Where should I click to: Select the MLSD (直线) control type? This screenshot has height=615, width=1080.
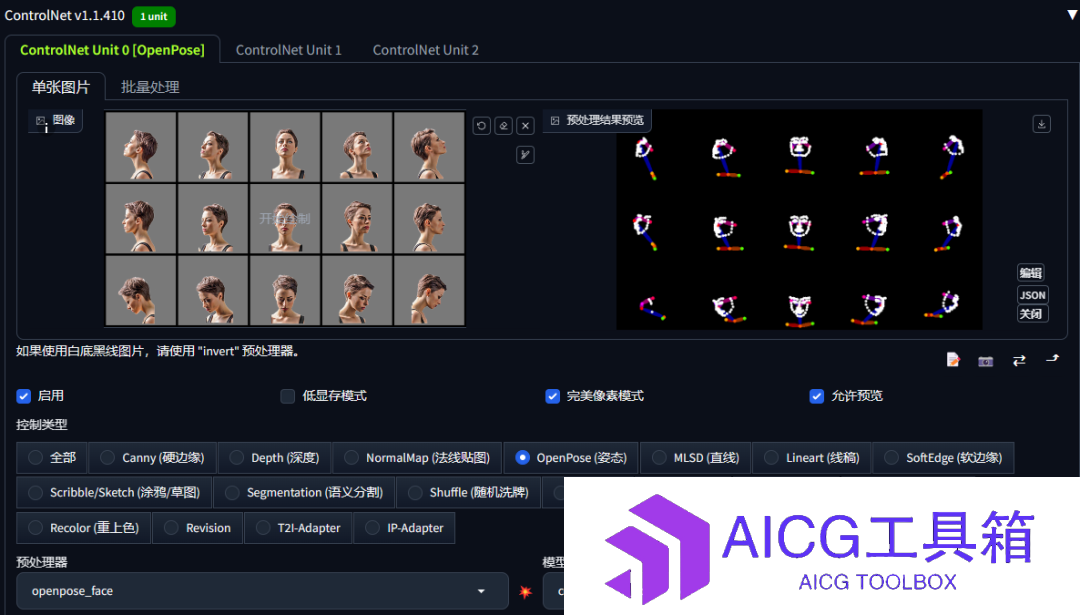696,458
